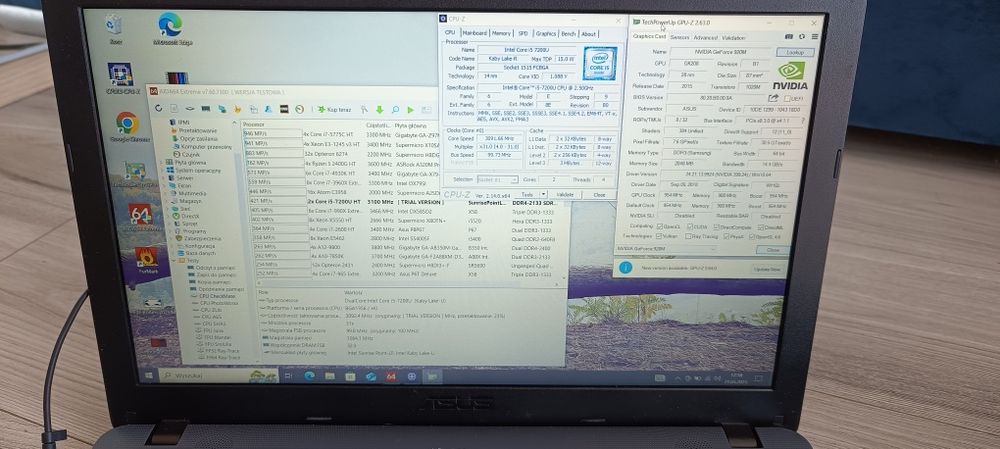The width and height of the screenshot is (1000, 449).
Task: Expand the Multimedia tree node
Action: tap(165, 193)
